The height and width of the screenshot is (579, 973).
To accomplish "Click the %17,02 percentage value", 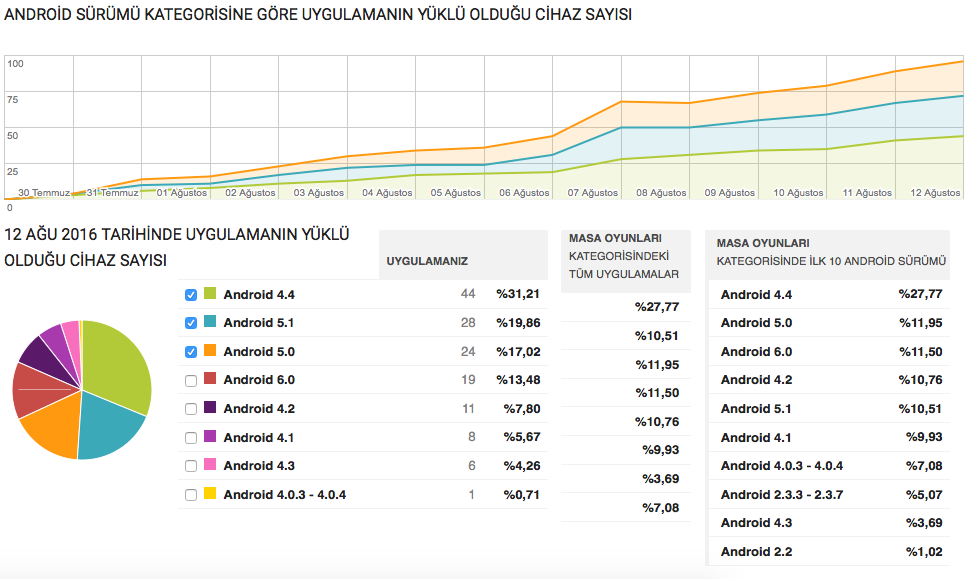I will pos(518,352).
